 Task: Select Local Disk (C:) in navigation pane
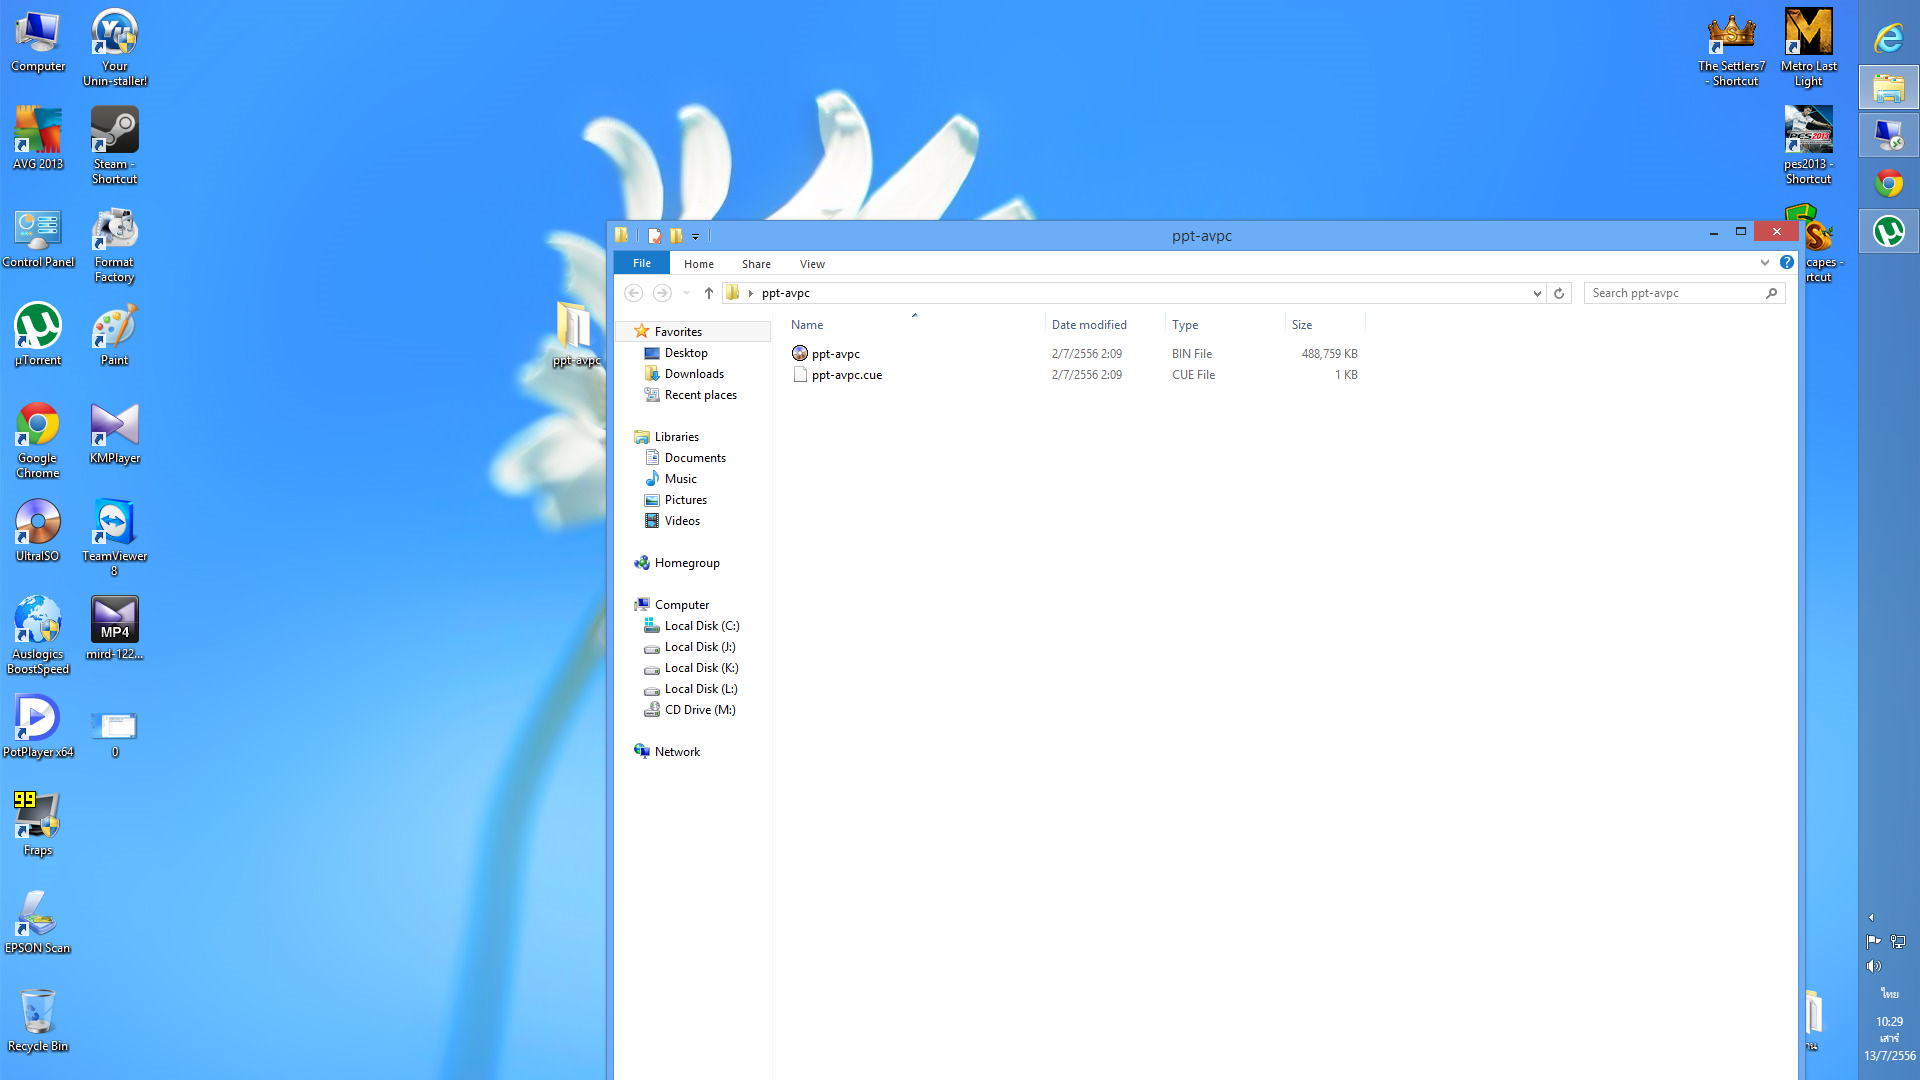point(701,626)
